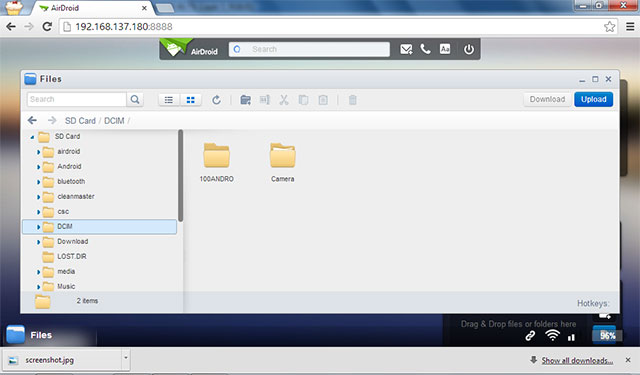Viewport: 640px width, 375px height.
Task: Expand the csc folder node
Action: coord(38,212)
